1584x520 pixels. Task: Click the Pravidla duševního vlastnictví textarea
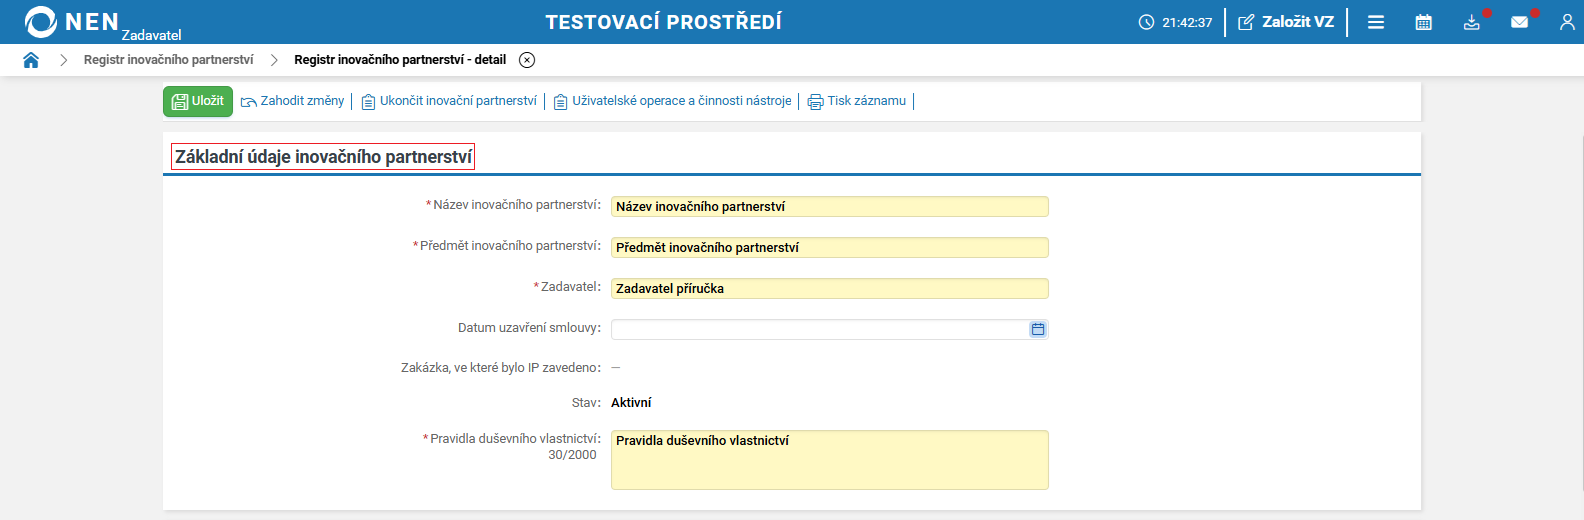click(829, 460)
